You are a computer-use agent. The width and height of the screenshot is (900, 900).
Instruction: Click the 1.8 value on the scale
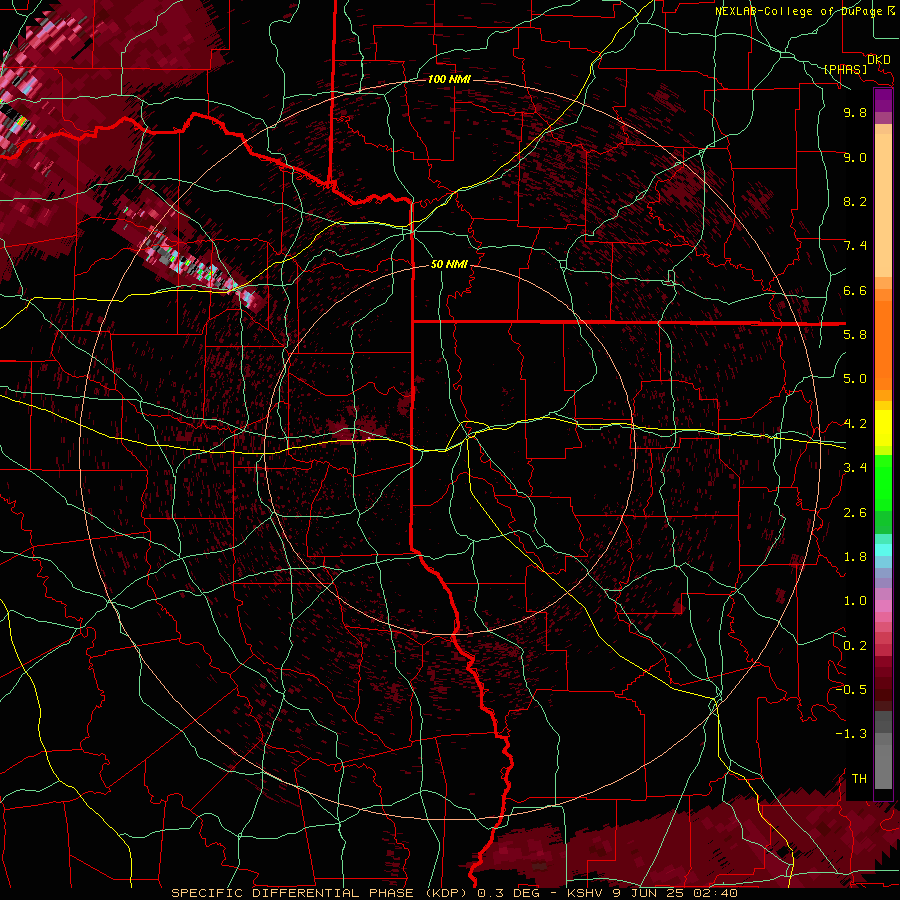click(855, 557)
